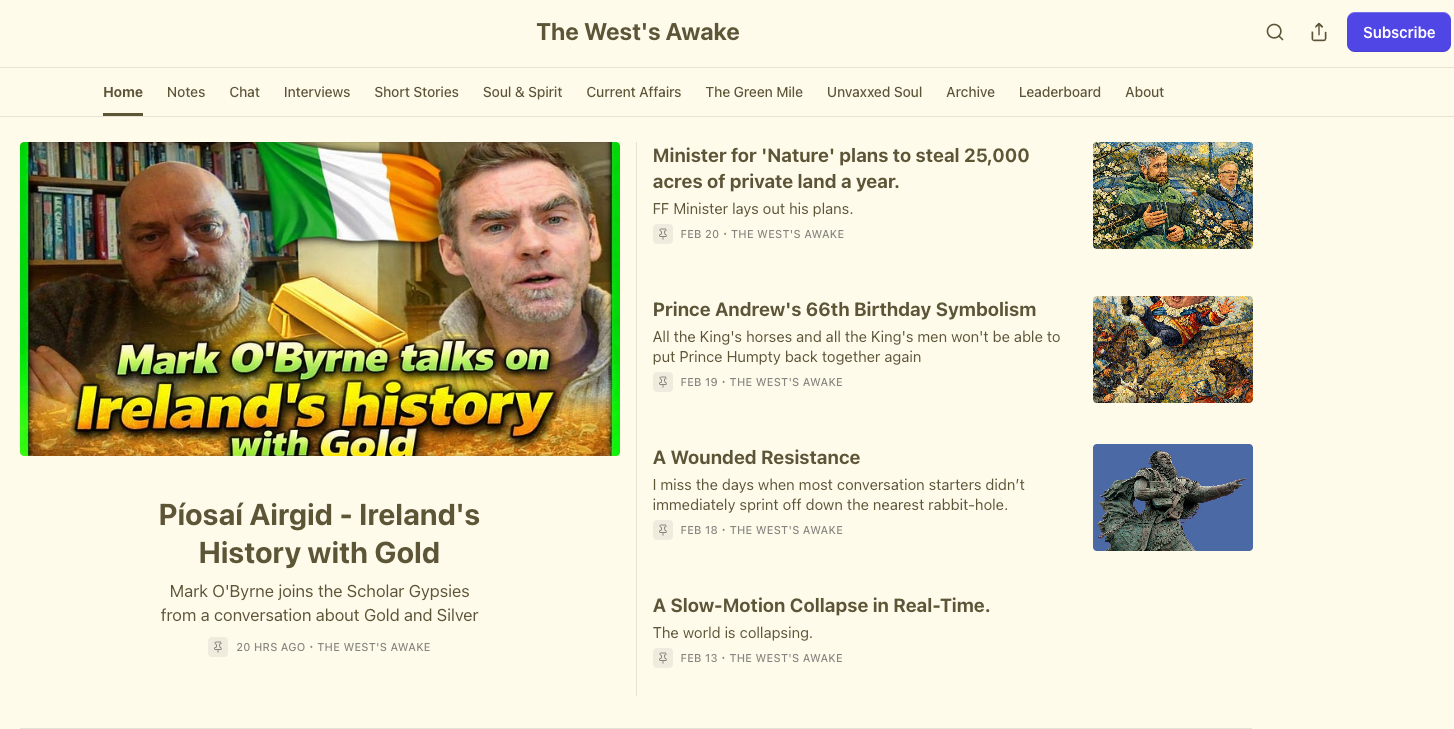Open A Slow-Motion Collapse in Real-Time article

coord(822,606)
